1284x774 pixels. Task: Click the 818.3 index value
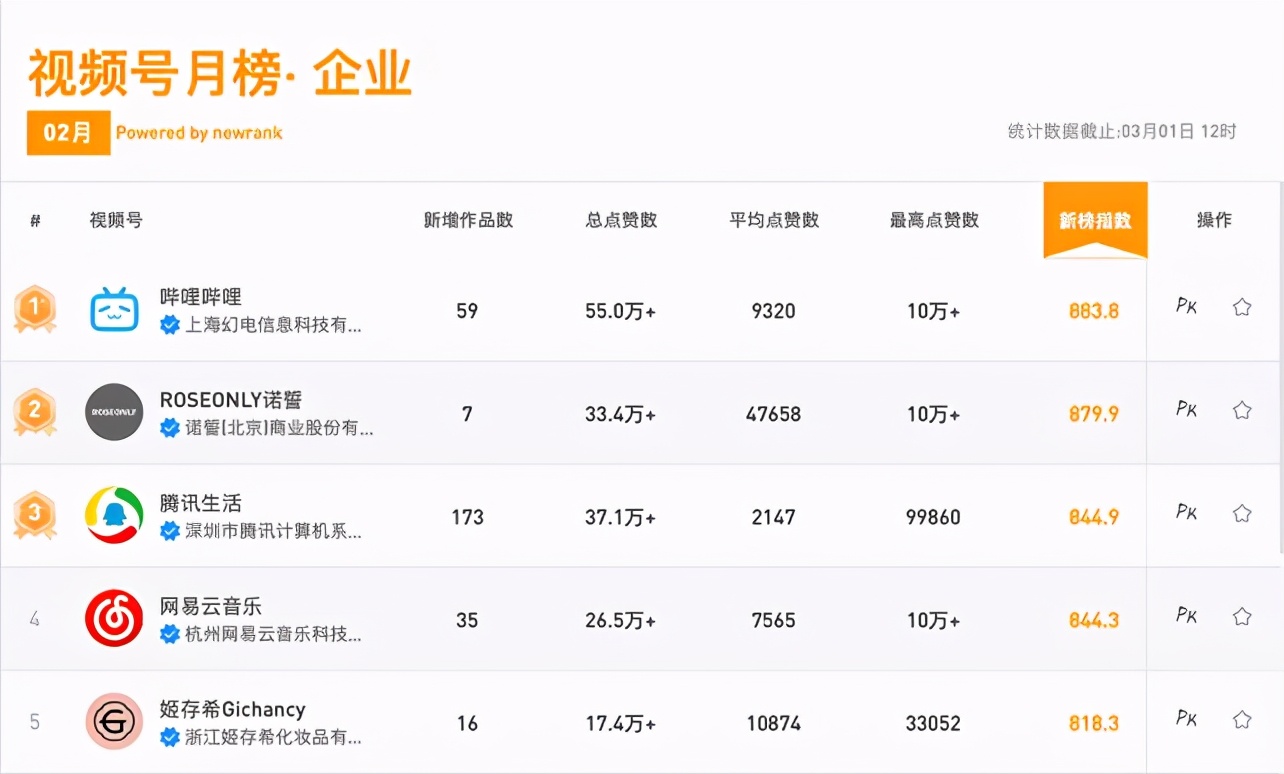pyautogui.click(x=1094, y=723)
